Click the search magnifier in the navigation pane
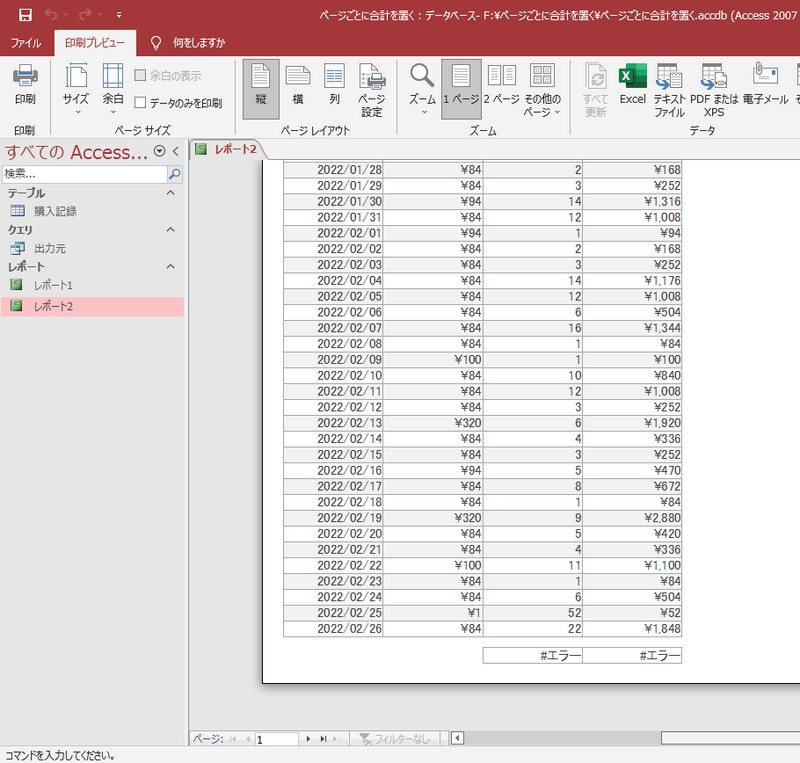 point(174,175)
